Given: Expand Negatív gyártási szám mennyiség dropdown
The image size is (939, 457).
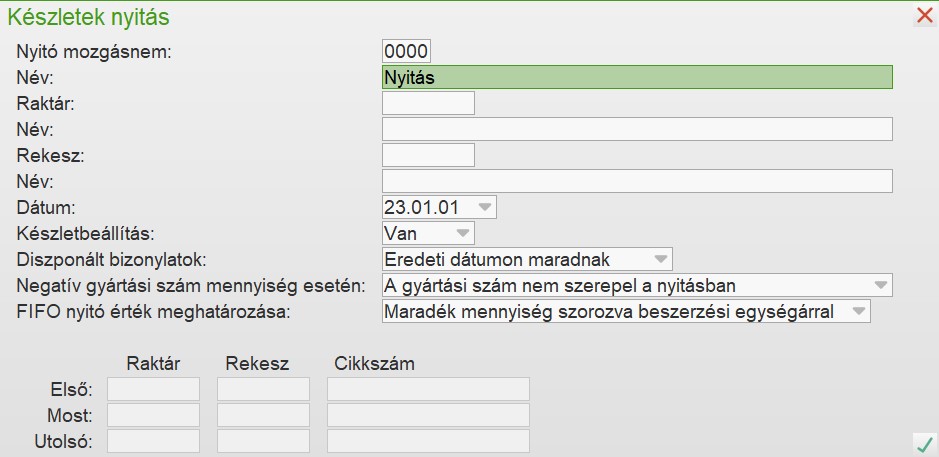Looking at the screenshot, I should click(880, 285).
